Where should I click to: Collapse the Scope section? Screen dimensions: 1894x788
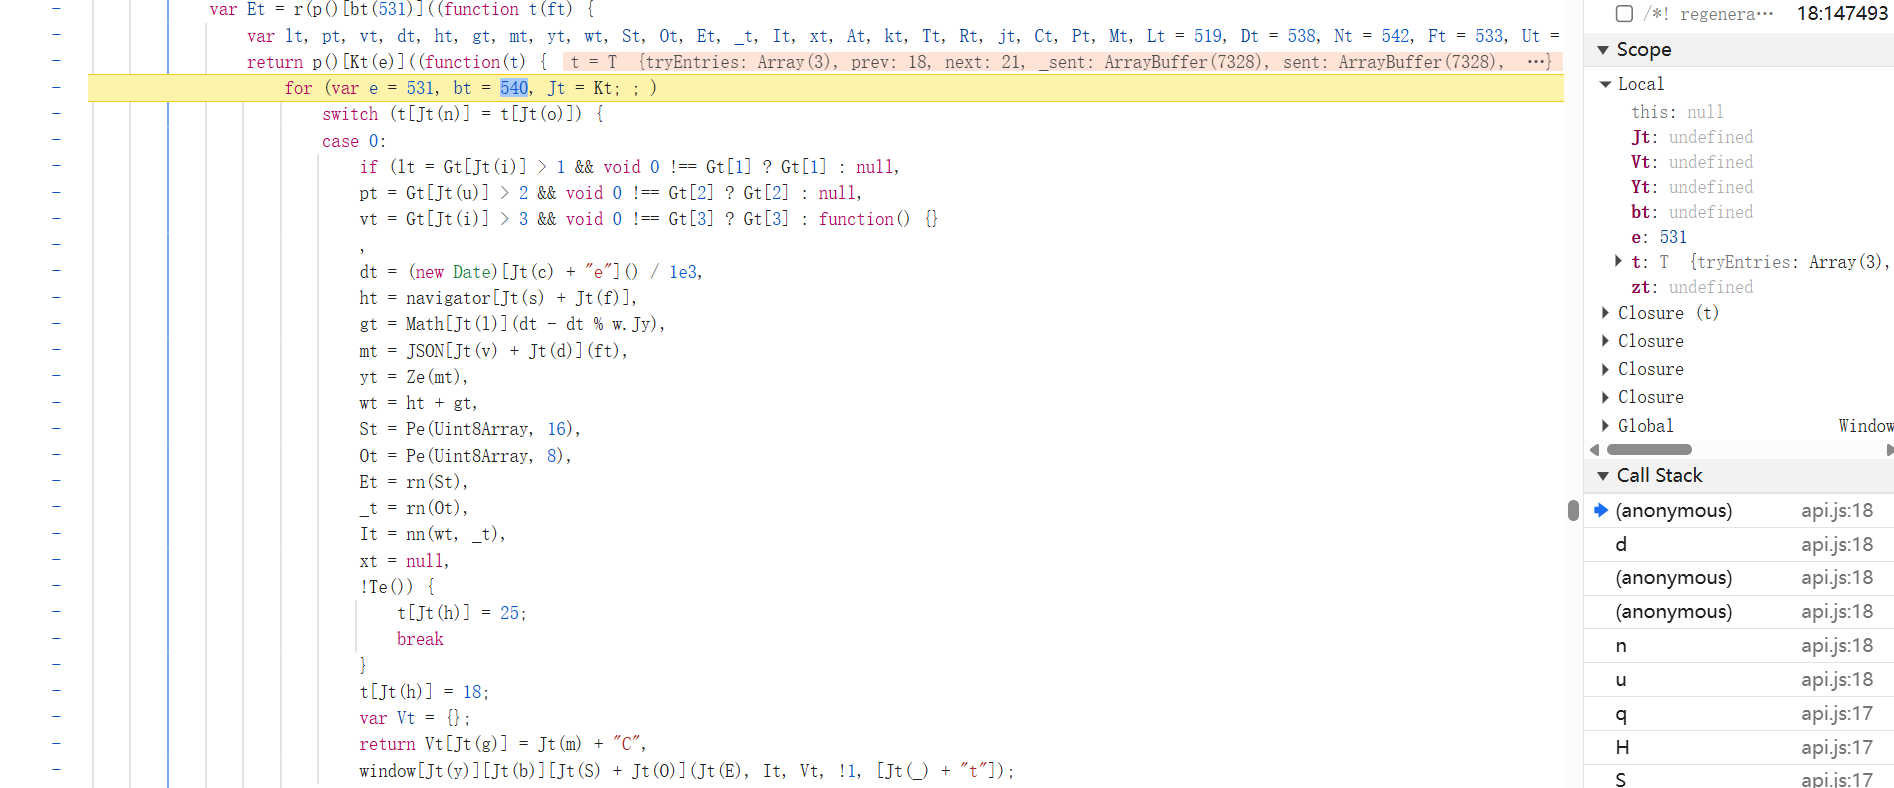click(x=1604, y=50)
